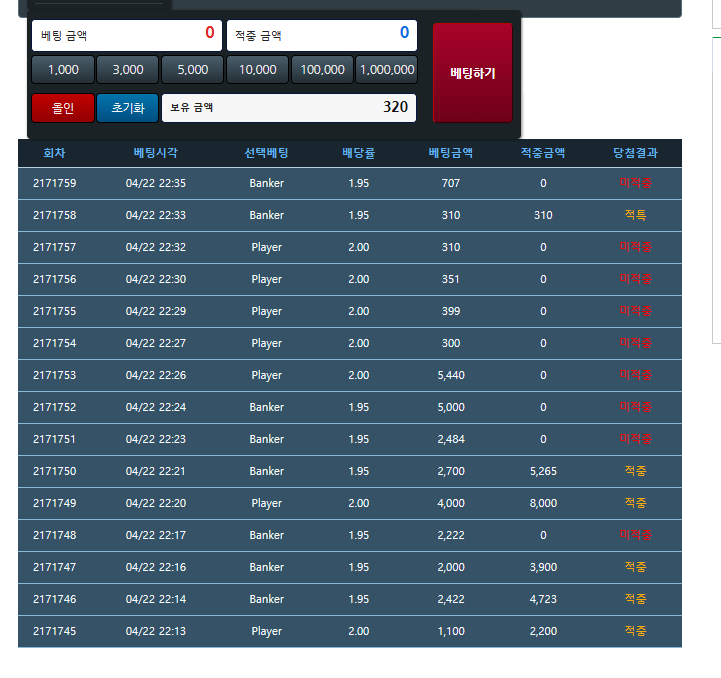The image size is (721, 678).
Task: Choose the 10,000 amount chip
Action: pyautogui.click(x=257, y=70)
